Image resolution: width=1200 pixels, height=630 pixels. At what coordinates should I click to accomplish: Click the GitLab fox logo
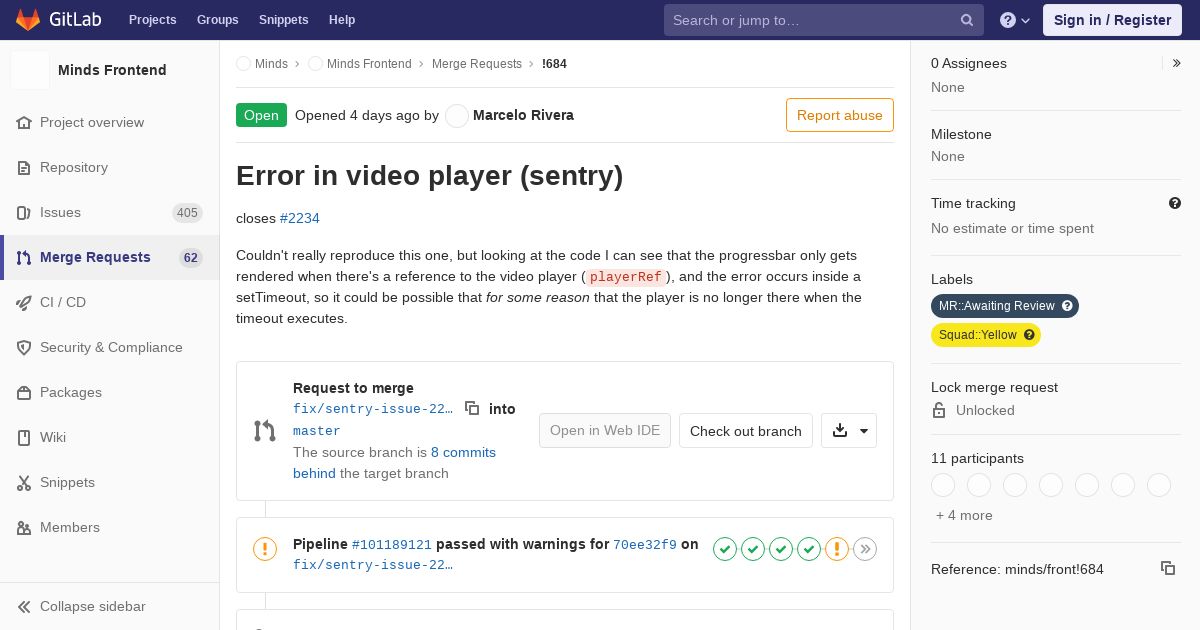coord(27,19)
